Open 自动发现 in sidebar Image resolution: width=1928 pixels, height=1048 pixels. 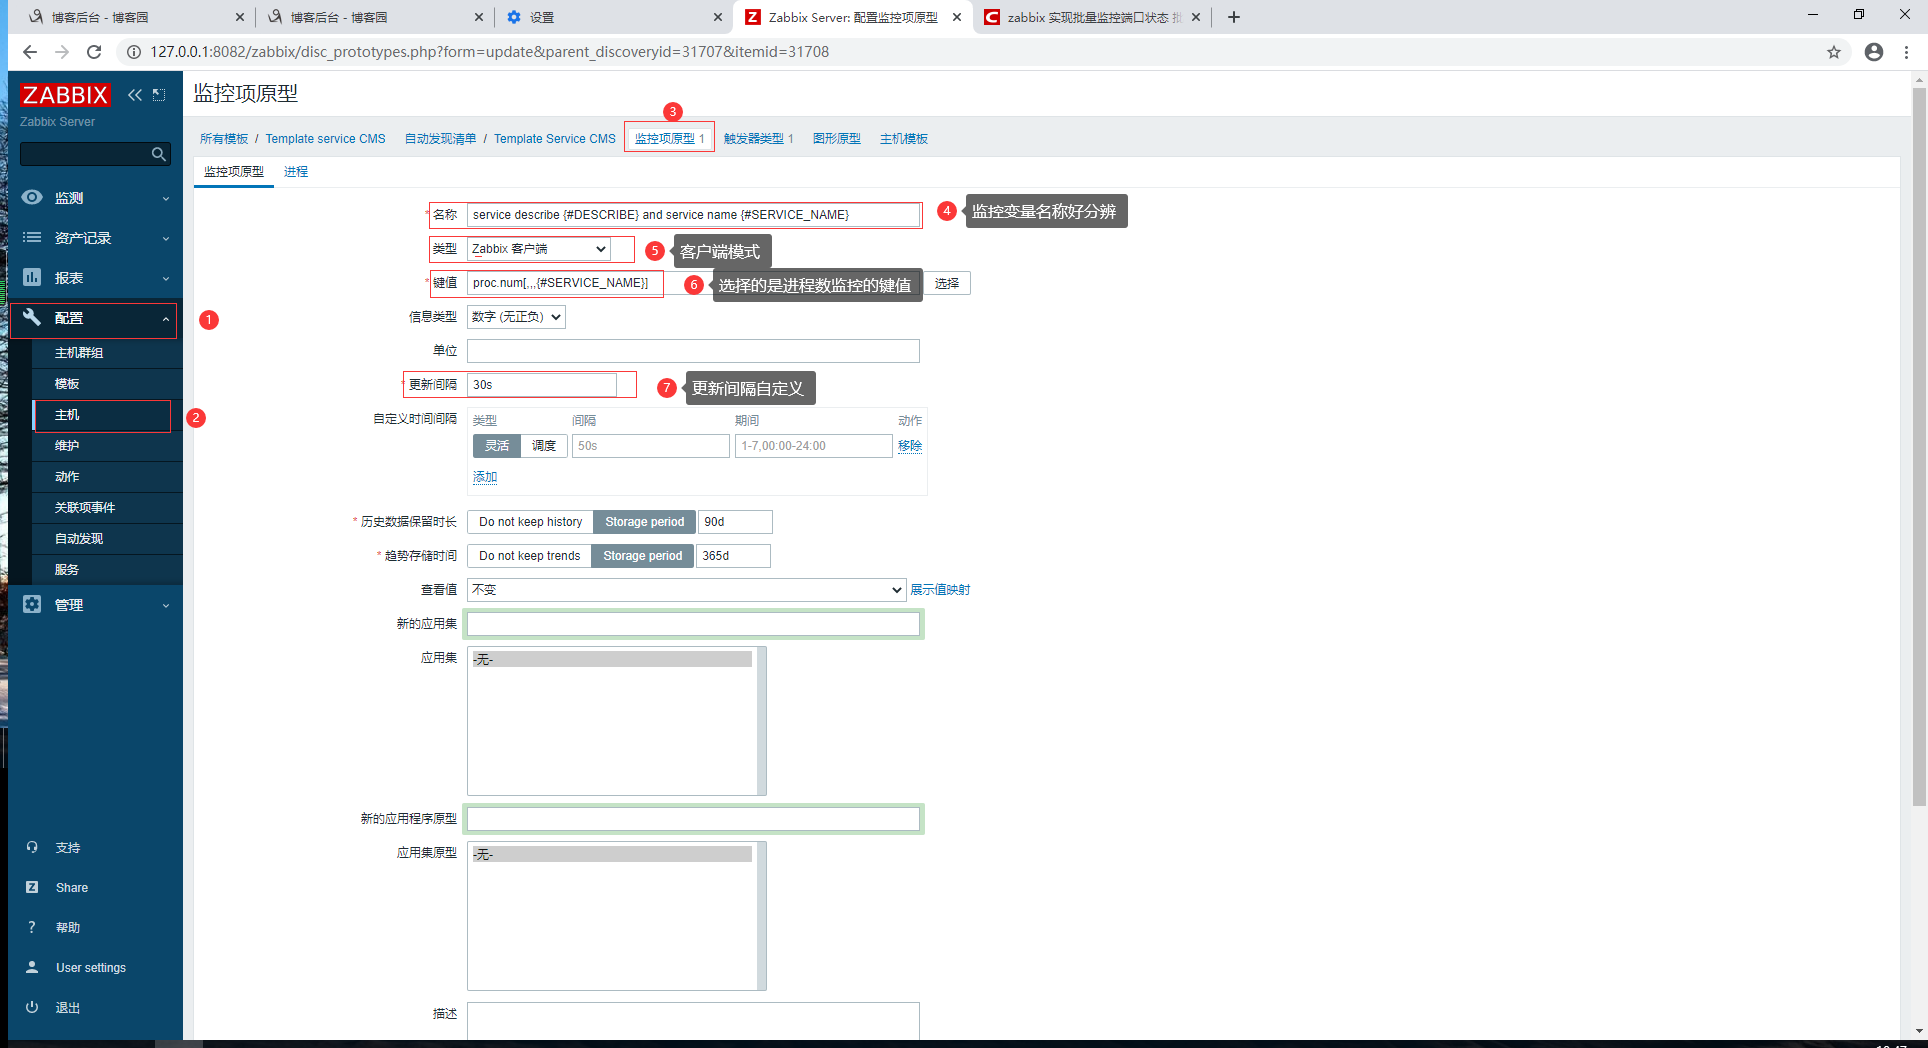[79, 539]
